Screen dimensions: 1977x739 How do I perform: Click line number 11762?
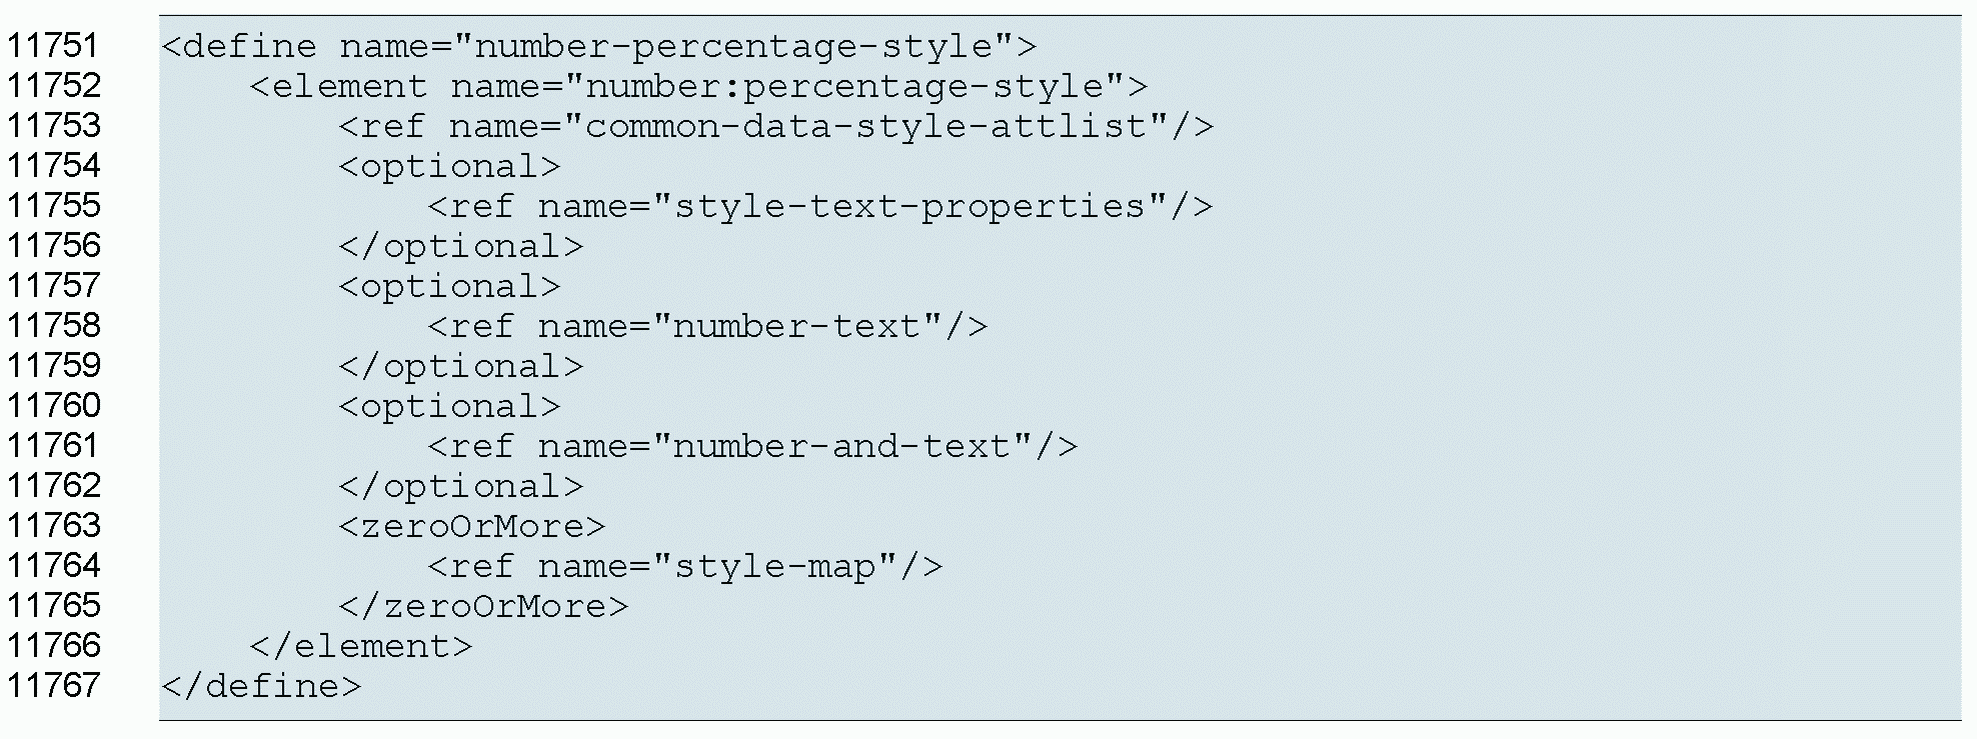[x=54, y=486]
